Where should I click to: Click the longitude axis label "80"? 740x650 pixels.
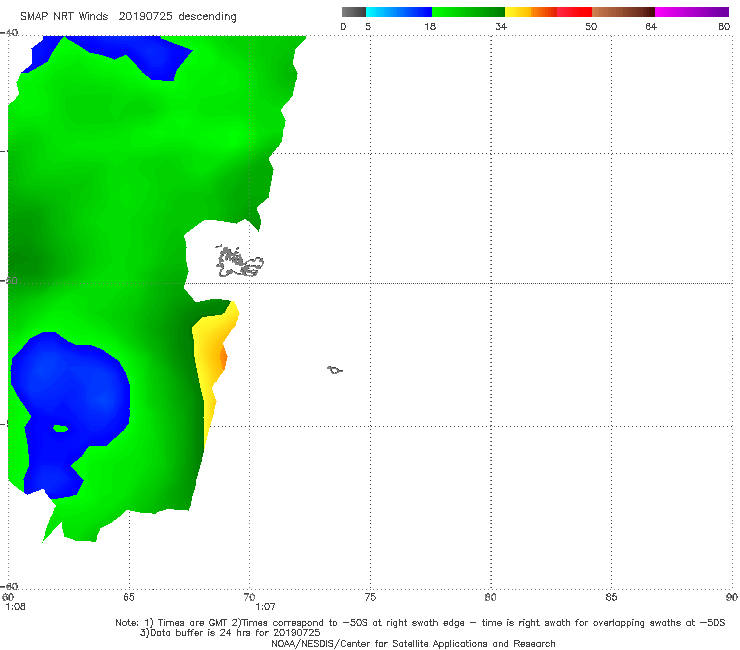point(491,598)
